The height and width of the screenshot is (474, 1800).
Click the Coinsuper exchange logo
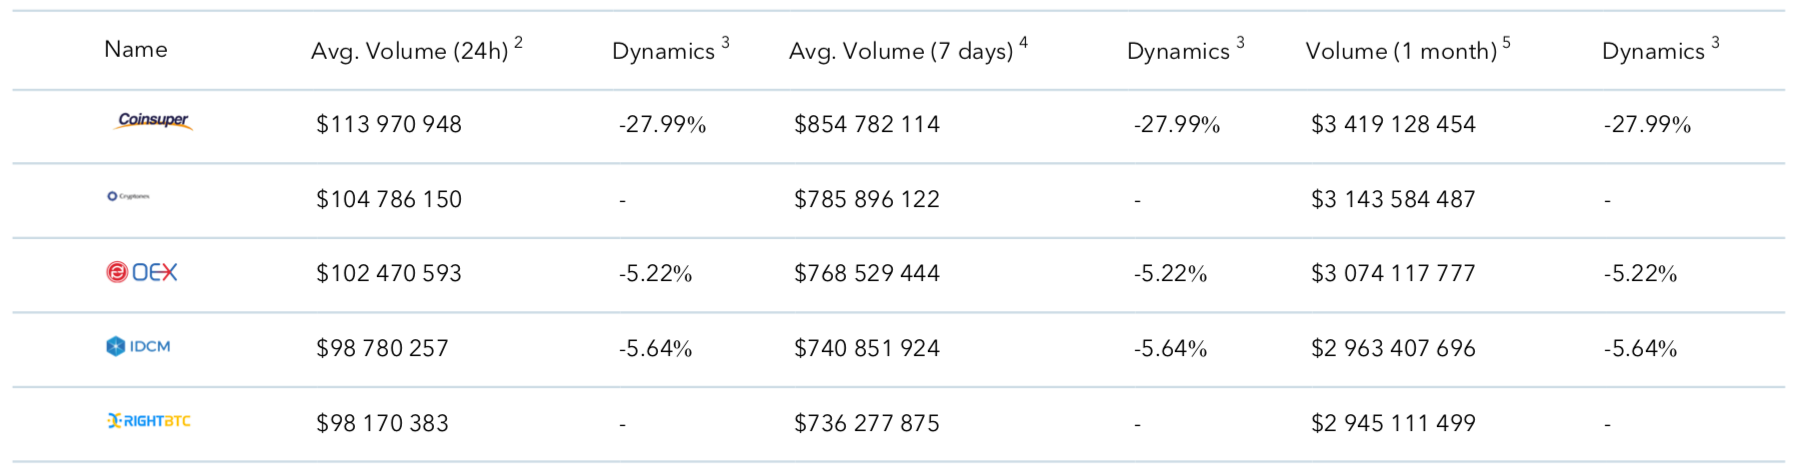coord(154,121)
